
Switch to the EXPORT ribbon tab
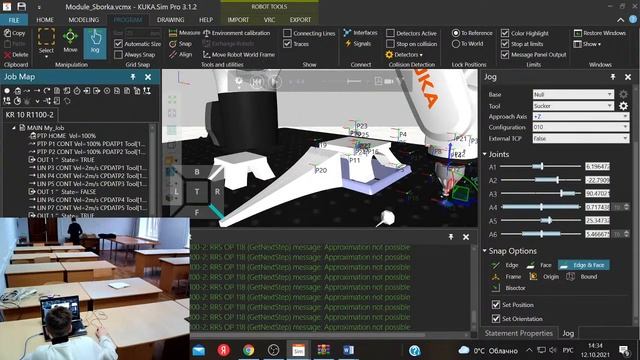tap(300, 20)
